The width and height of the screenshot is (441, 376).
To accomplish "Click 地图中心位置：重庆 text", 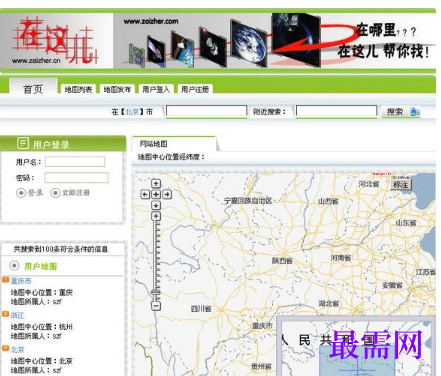I will [42, 293].
